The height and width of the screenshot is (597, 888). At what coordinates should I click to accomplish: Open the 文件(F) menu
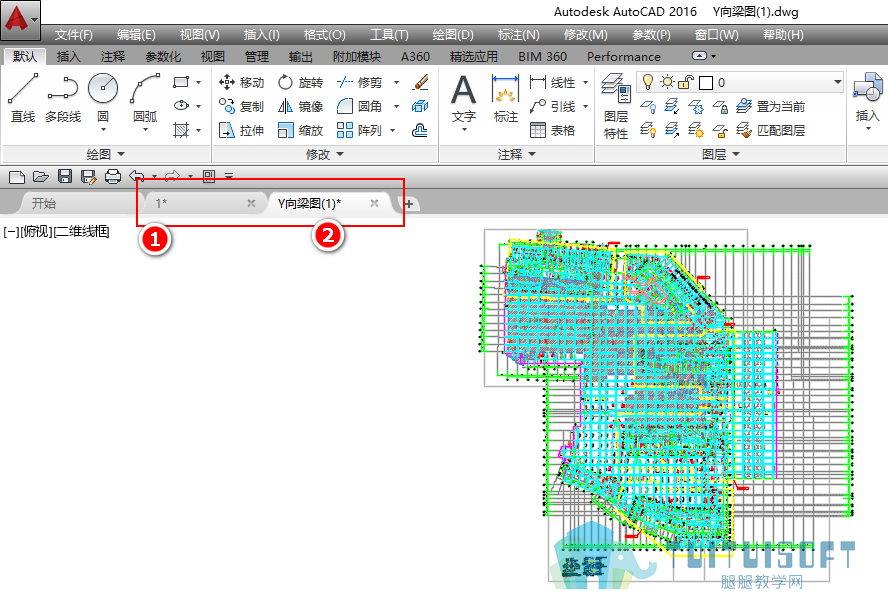click(x=74, y=35)
